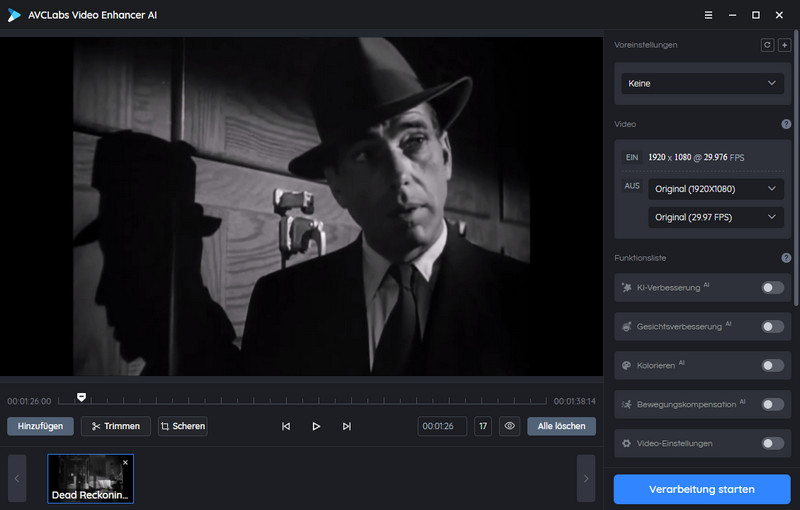The height and width of the screenshot is (510, 800).
Task: Click the start time 00:01:26:00
Action: pyautogui.click(x=29, y=401)
